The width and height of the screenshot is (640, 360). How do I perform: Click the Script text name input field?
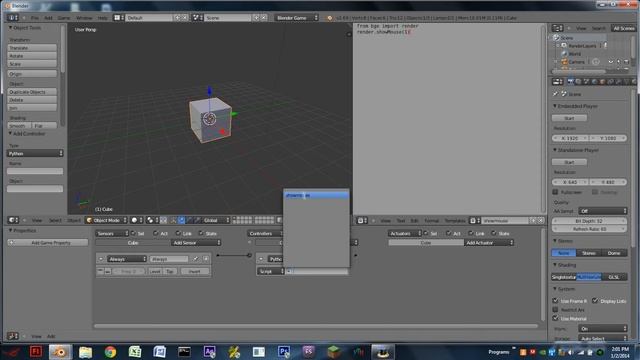[x=317, y=271]
